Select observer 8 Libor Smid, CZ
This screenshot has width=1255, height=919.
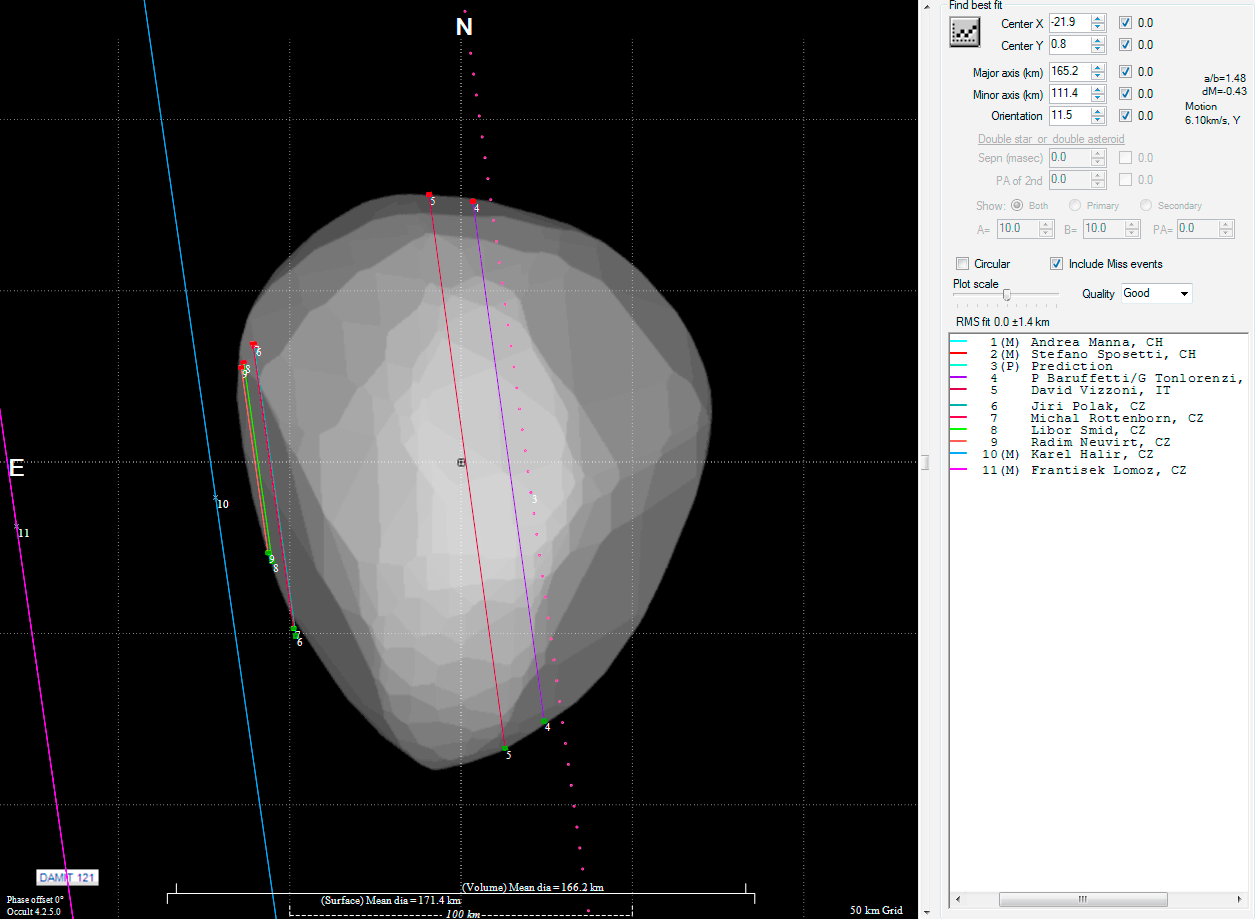[1097, 430]
